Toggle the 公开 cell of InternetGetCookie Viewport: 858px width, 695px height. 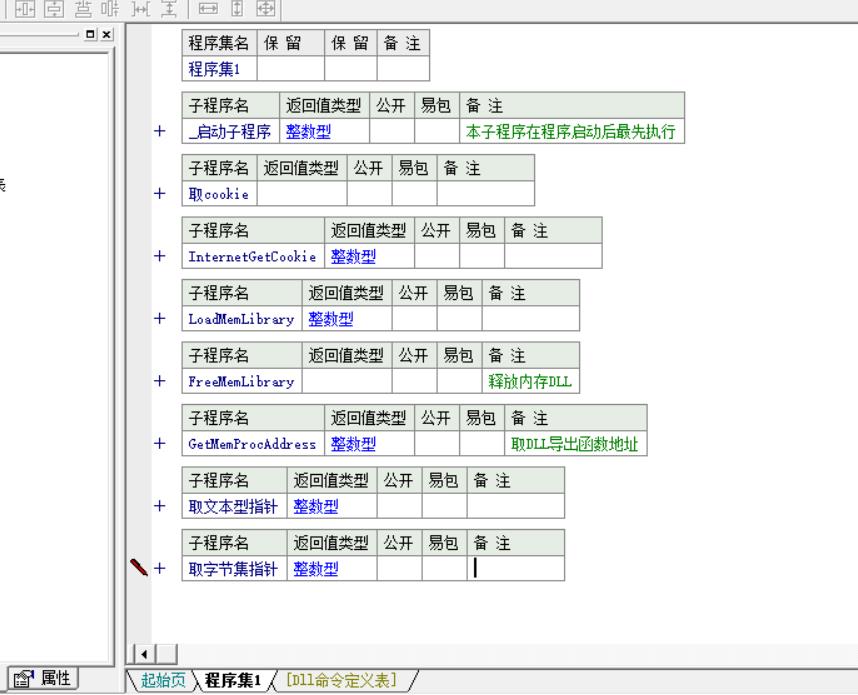(x=437, y=256)
